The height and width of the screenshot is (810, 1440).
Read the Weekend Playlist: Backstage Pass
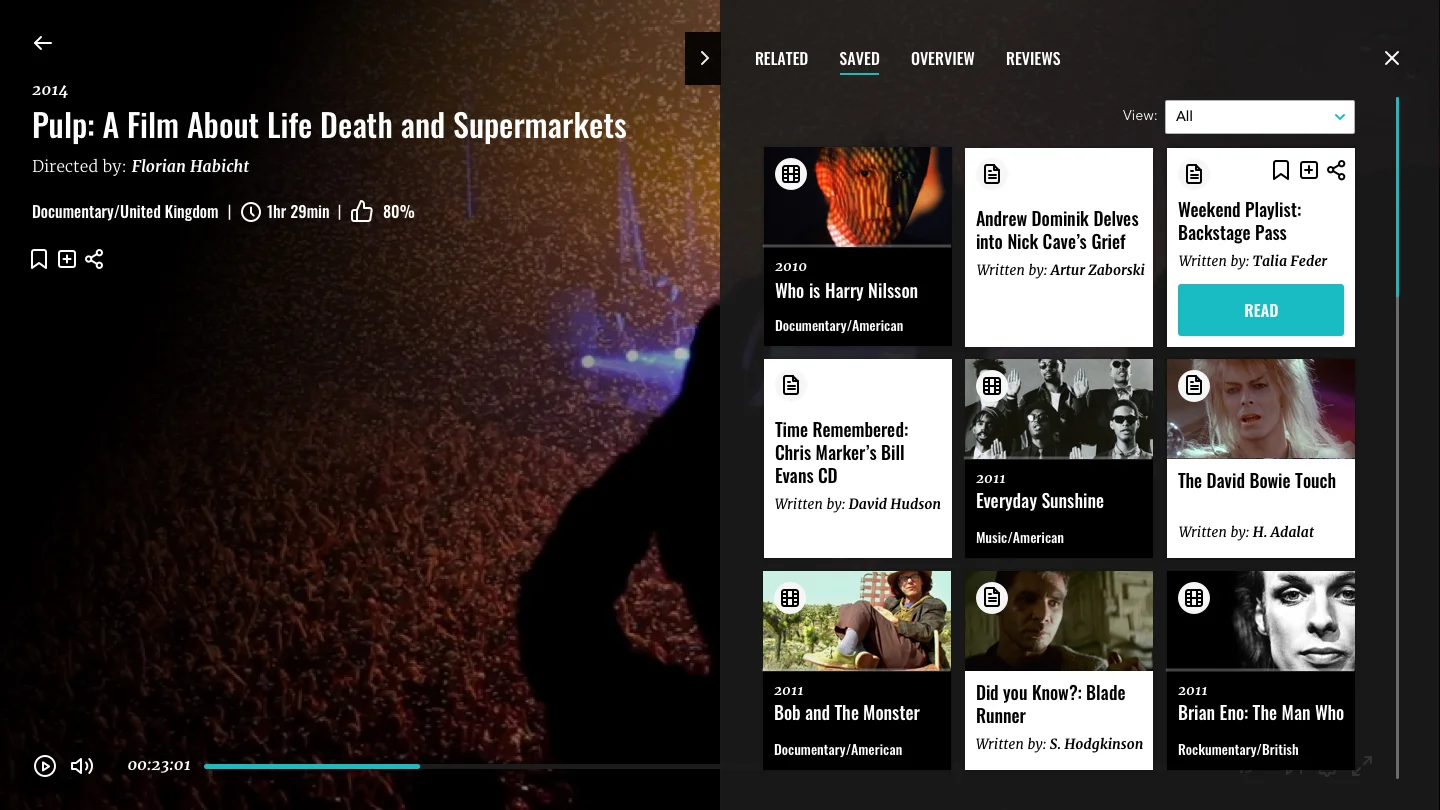click(1260, 310)
